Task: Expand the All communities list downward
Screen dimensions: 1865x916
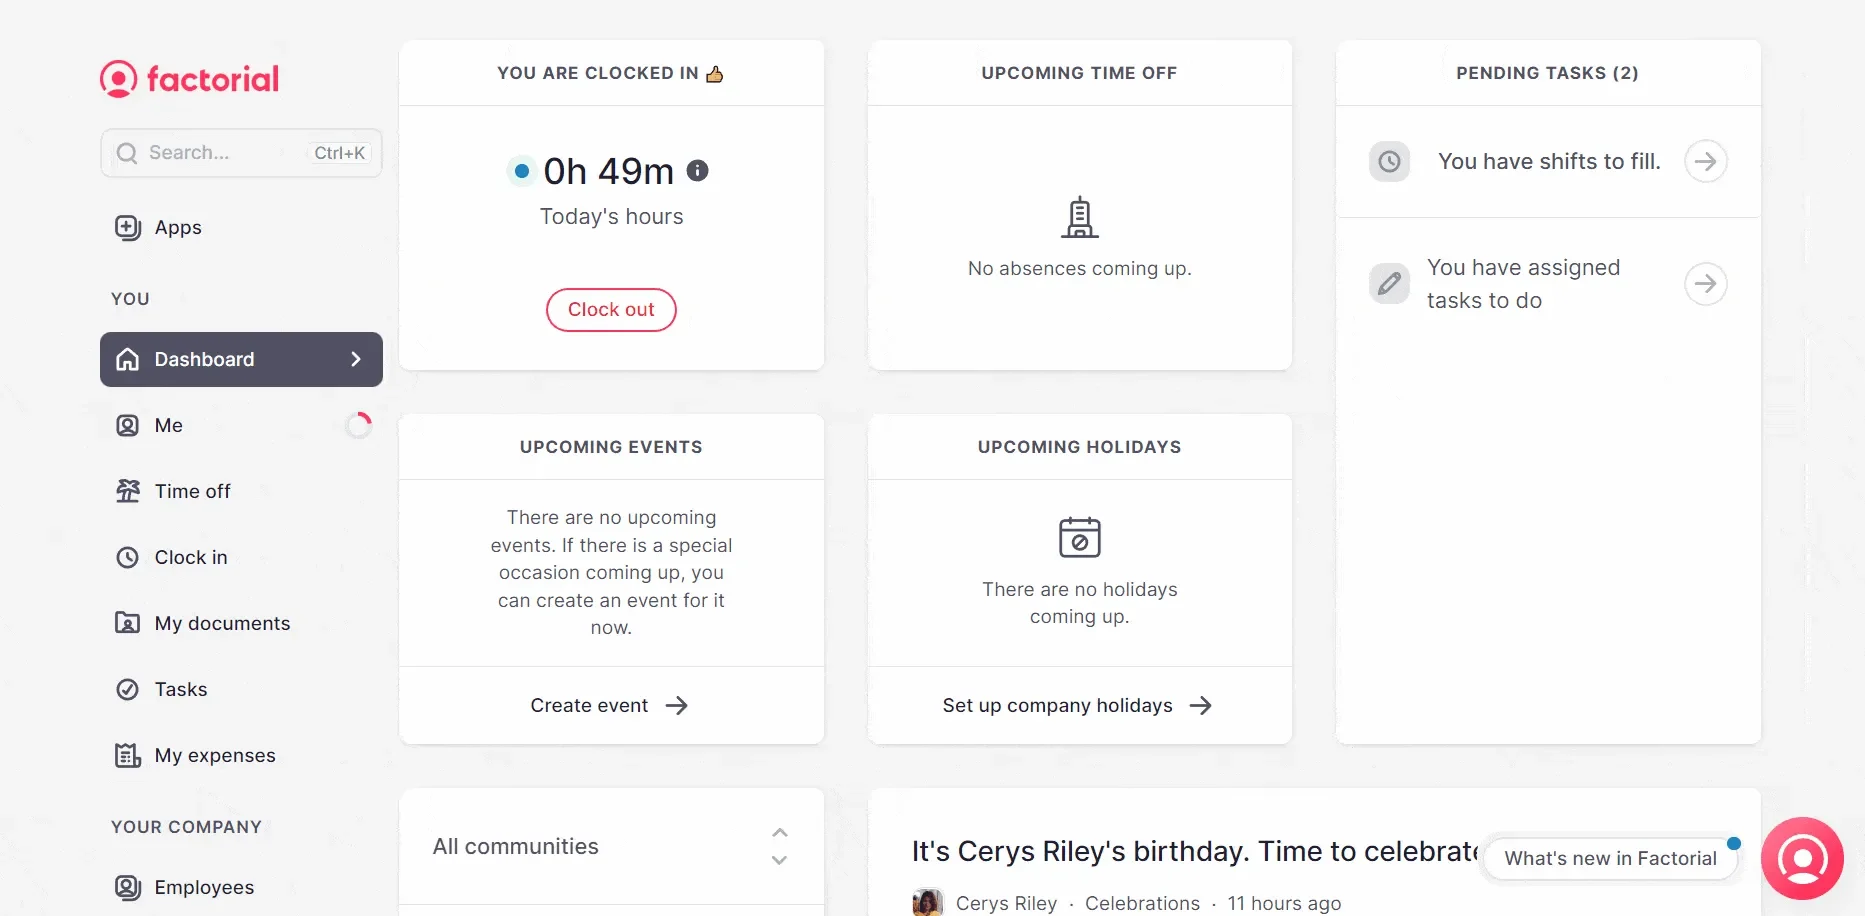Action: (779, 860)
